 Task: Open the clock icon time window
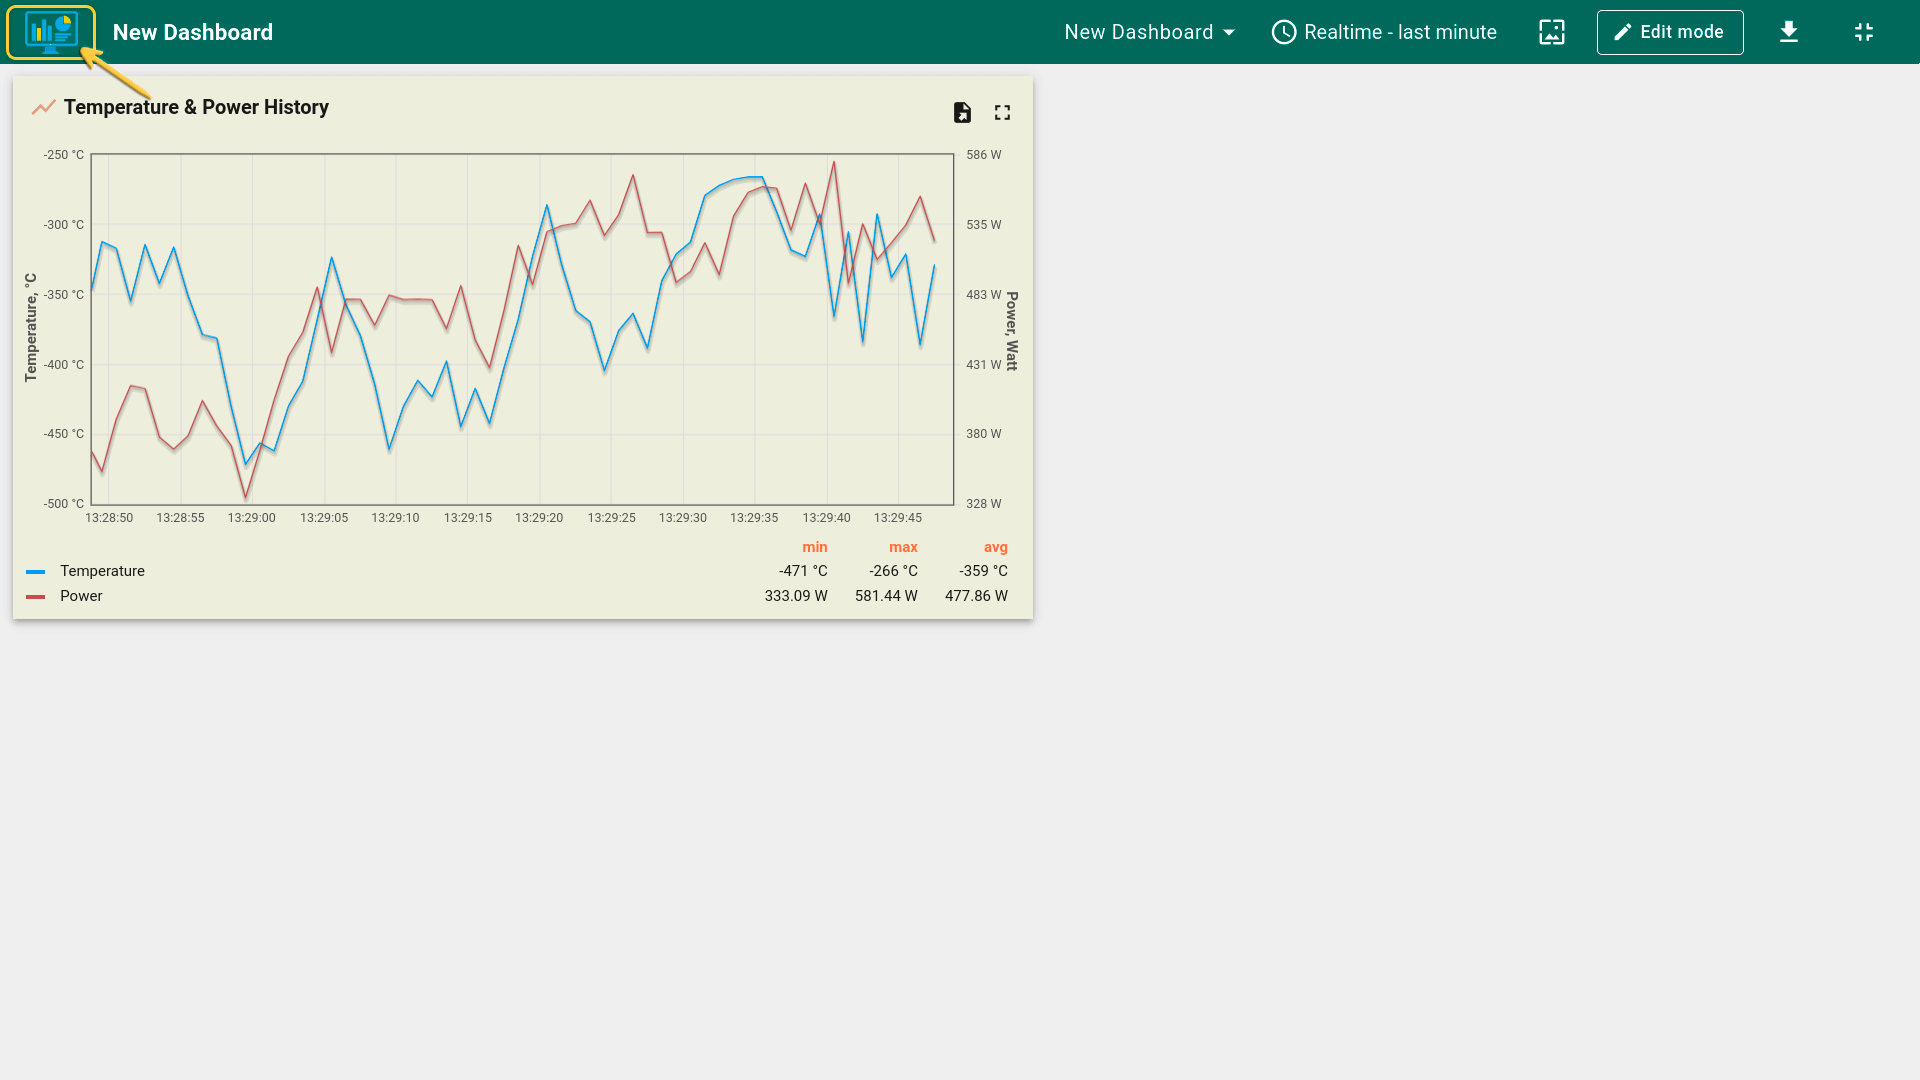(1283, 32)
